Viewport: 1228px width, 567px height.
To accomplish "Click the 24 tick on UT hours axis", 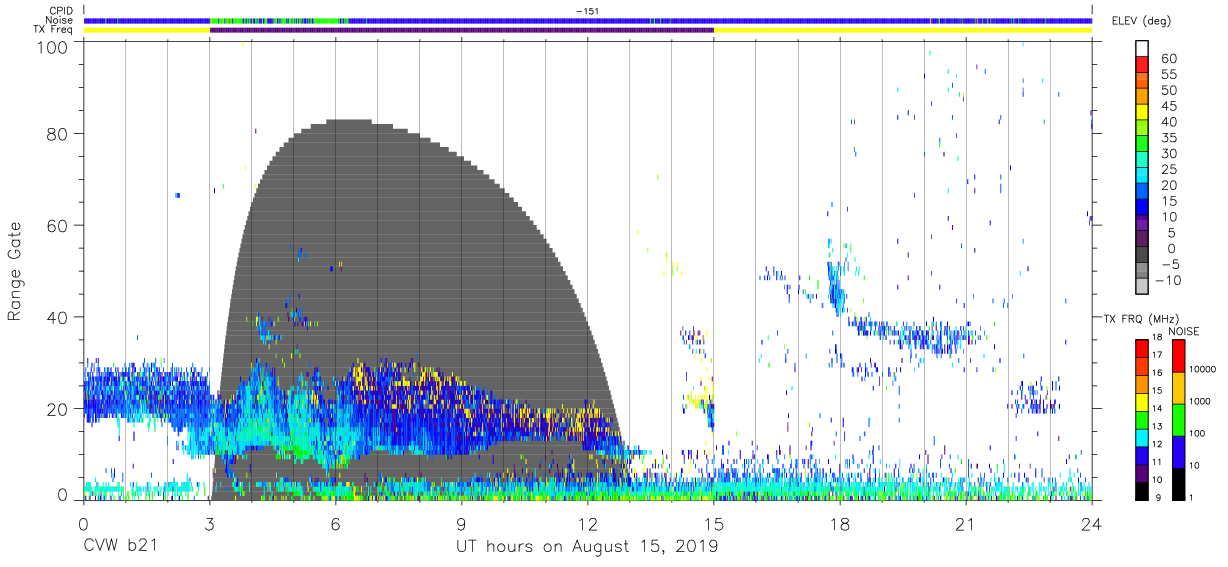I will coord(1092,524).
